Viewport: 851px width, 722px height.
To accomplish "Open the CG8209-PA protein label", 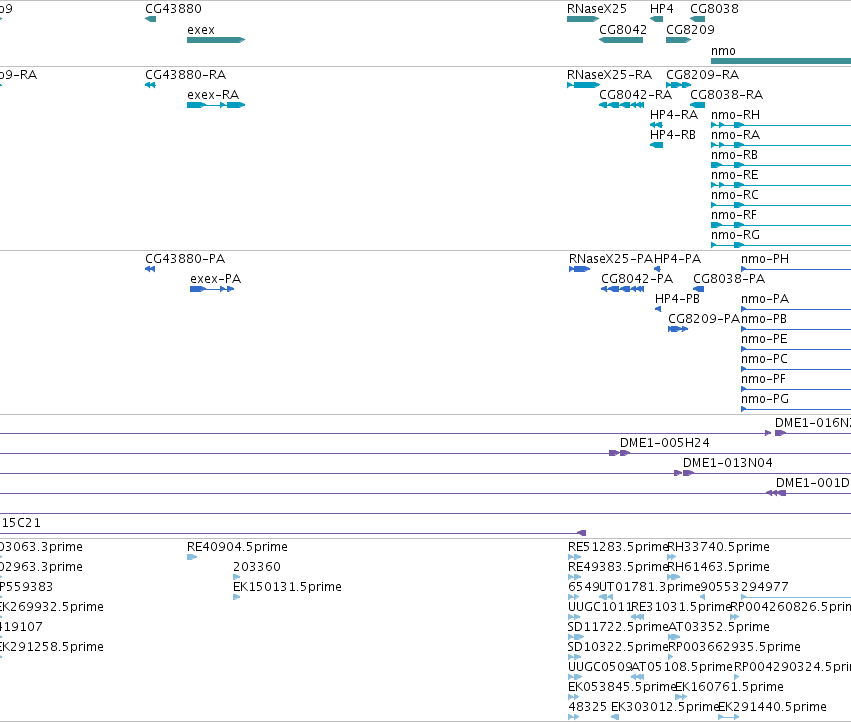I will point(704,319).
